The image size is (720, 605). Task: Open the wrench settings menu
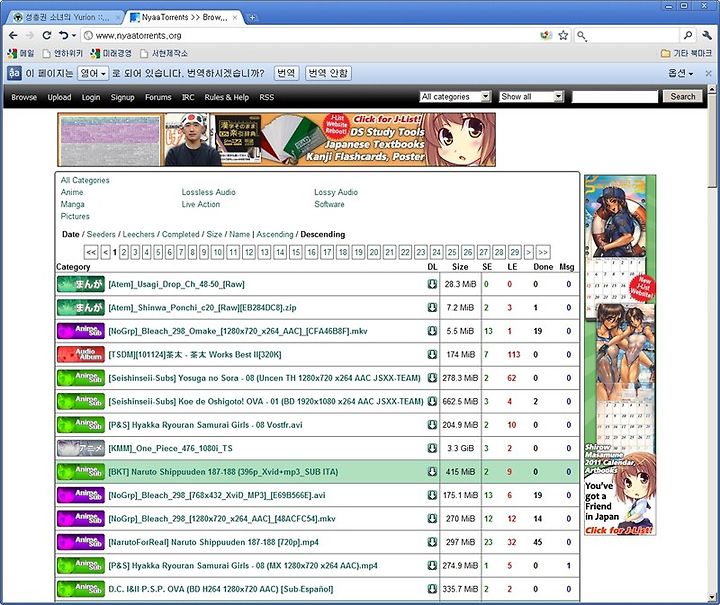707,35
